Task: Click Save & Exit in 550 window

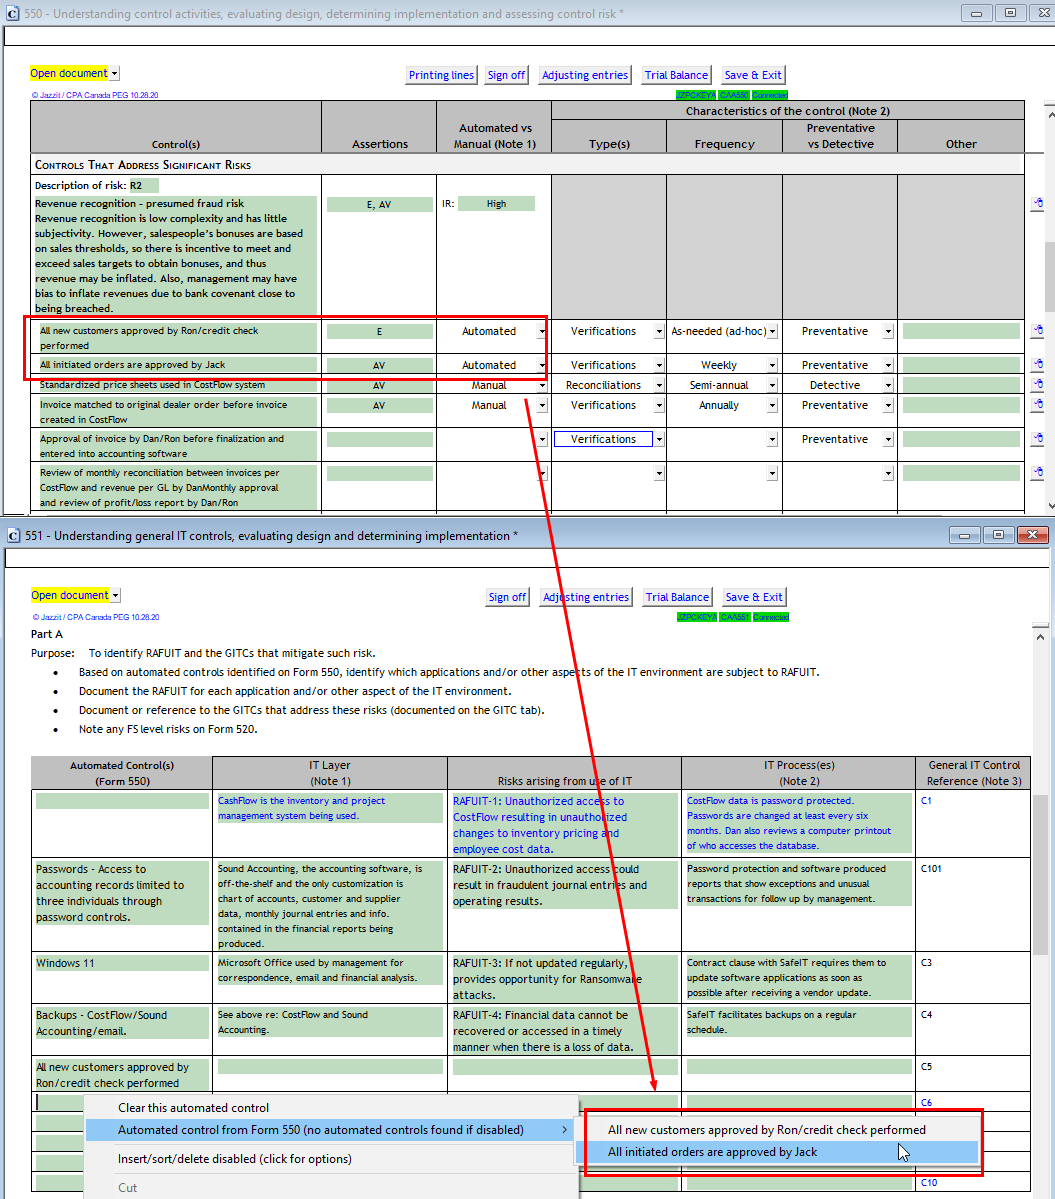Action: 753,75
